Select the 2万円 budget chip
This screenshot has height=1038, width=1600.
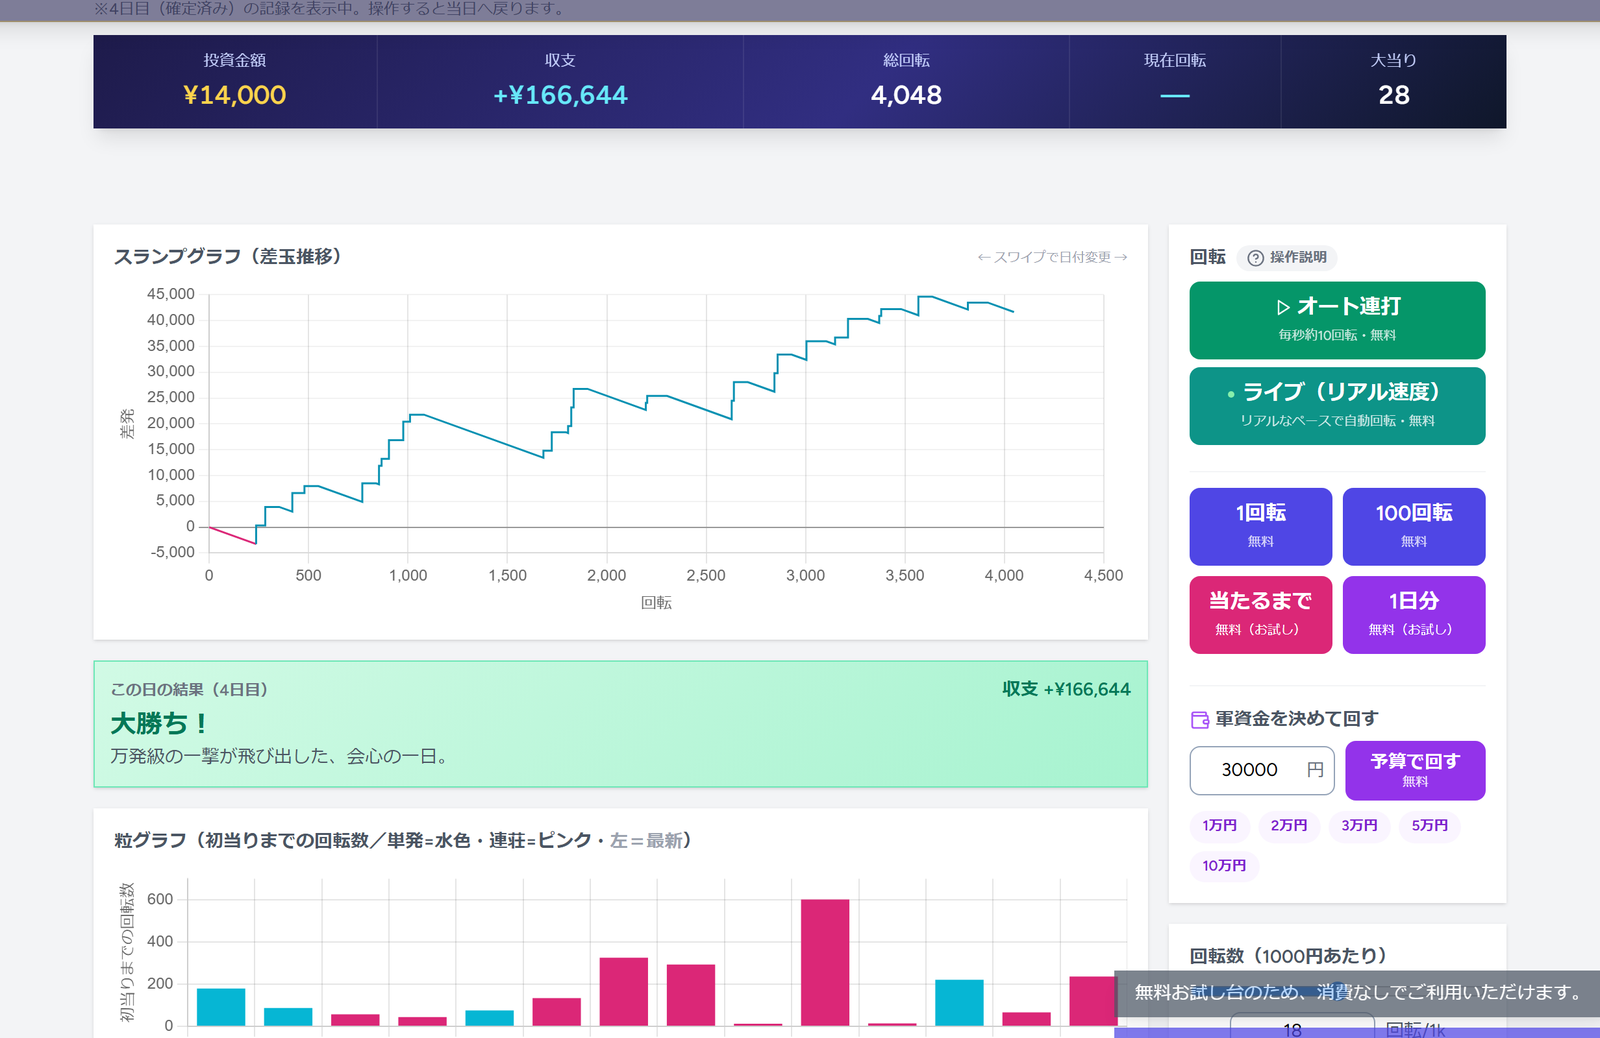(1289, 825)
